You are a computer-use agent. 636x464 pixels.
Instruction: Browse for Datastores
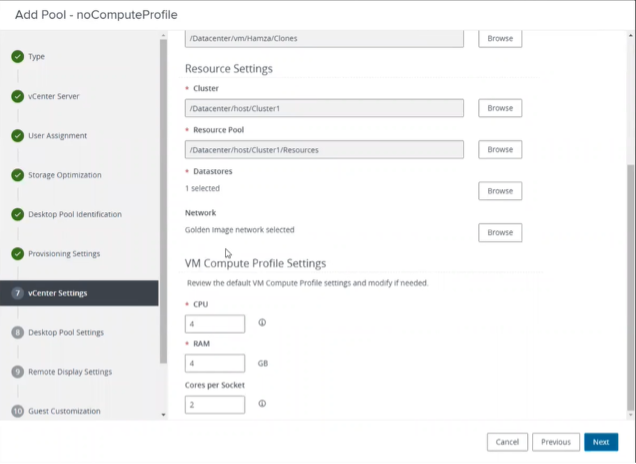click(x=500, y=191)
